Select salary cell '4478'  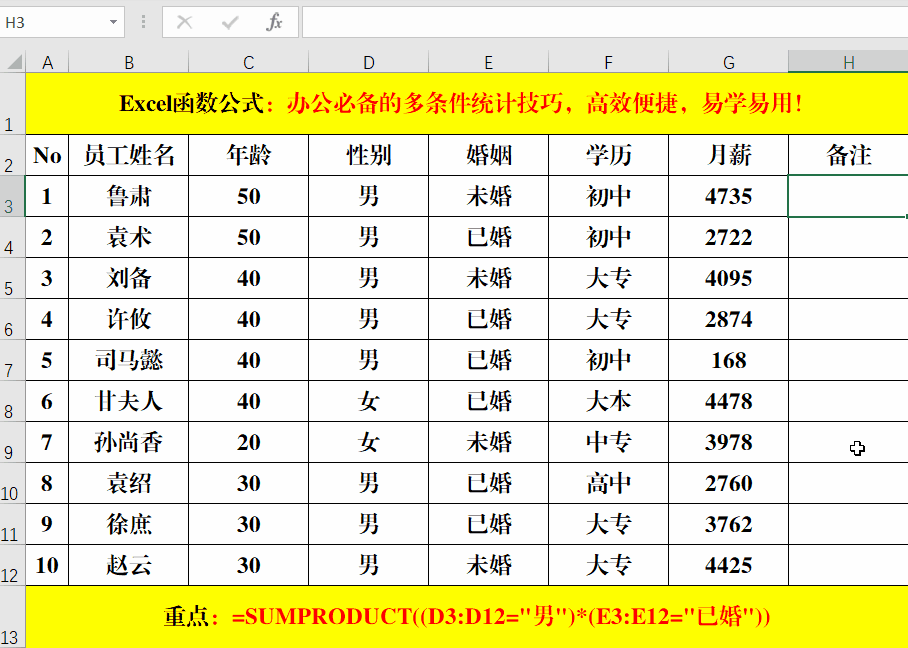click(x=728, y=401)
